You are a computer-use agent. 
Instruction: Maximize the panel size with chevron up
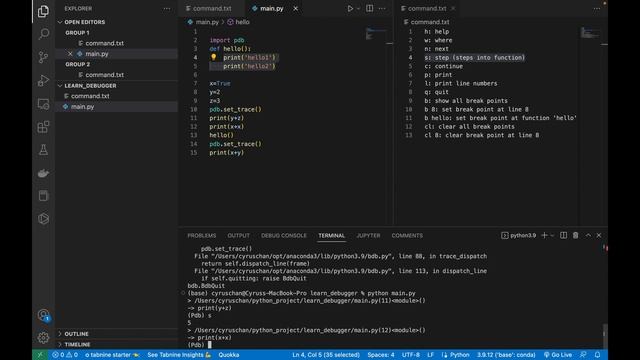588,235
